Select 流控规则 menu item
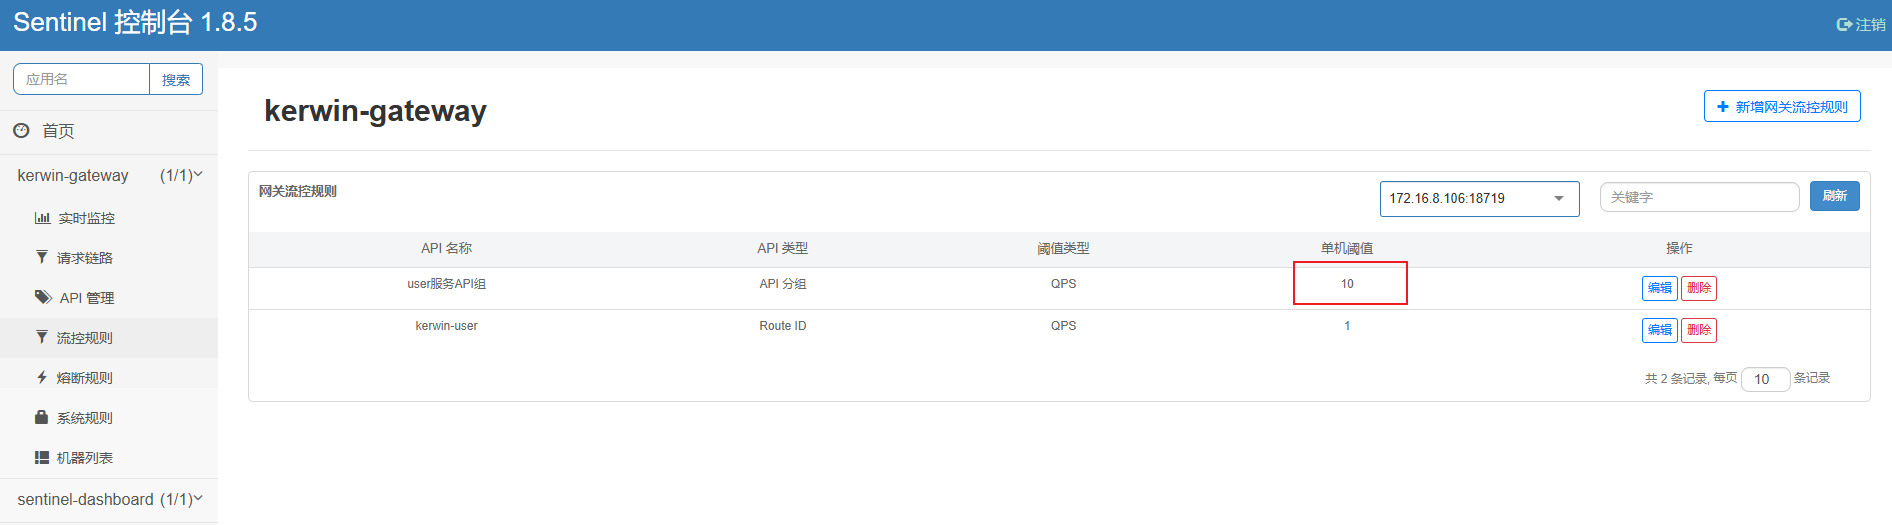The image size is (1892, 525). (x=85, y=338)
